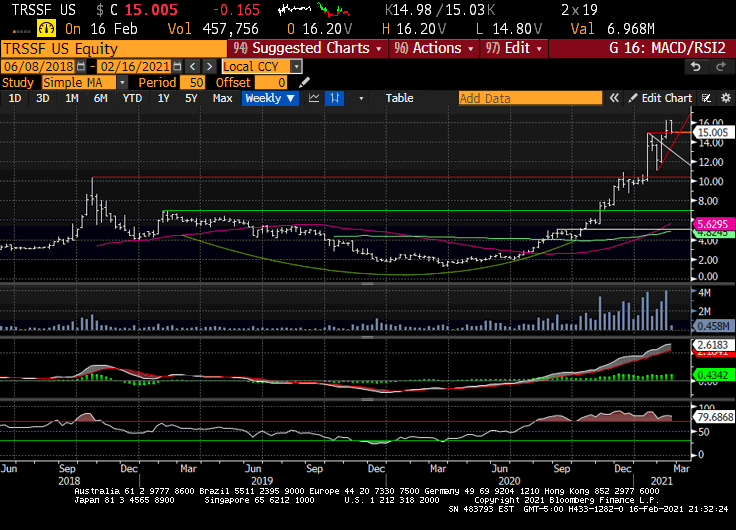Select the bar chart type icon
736x530 pixels.
[335, 98]
